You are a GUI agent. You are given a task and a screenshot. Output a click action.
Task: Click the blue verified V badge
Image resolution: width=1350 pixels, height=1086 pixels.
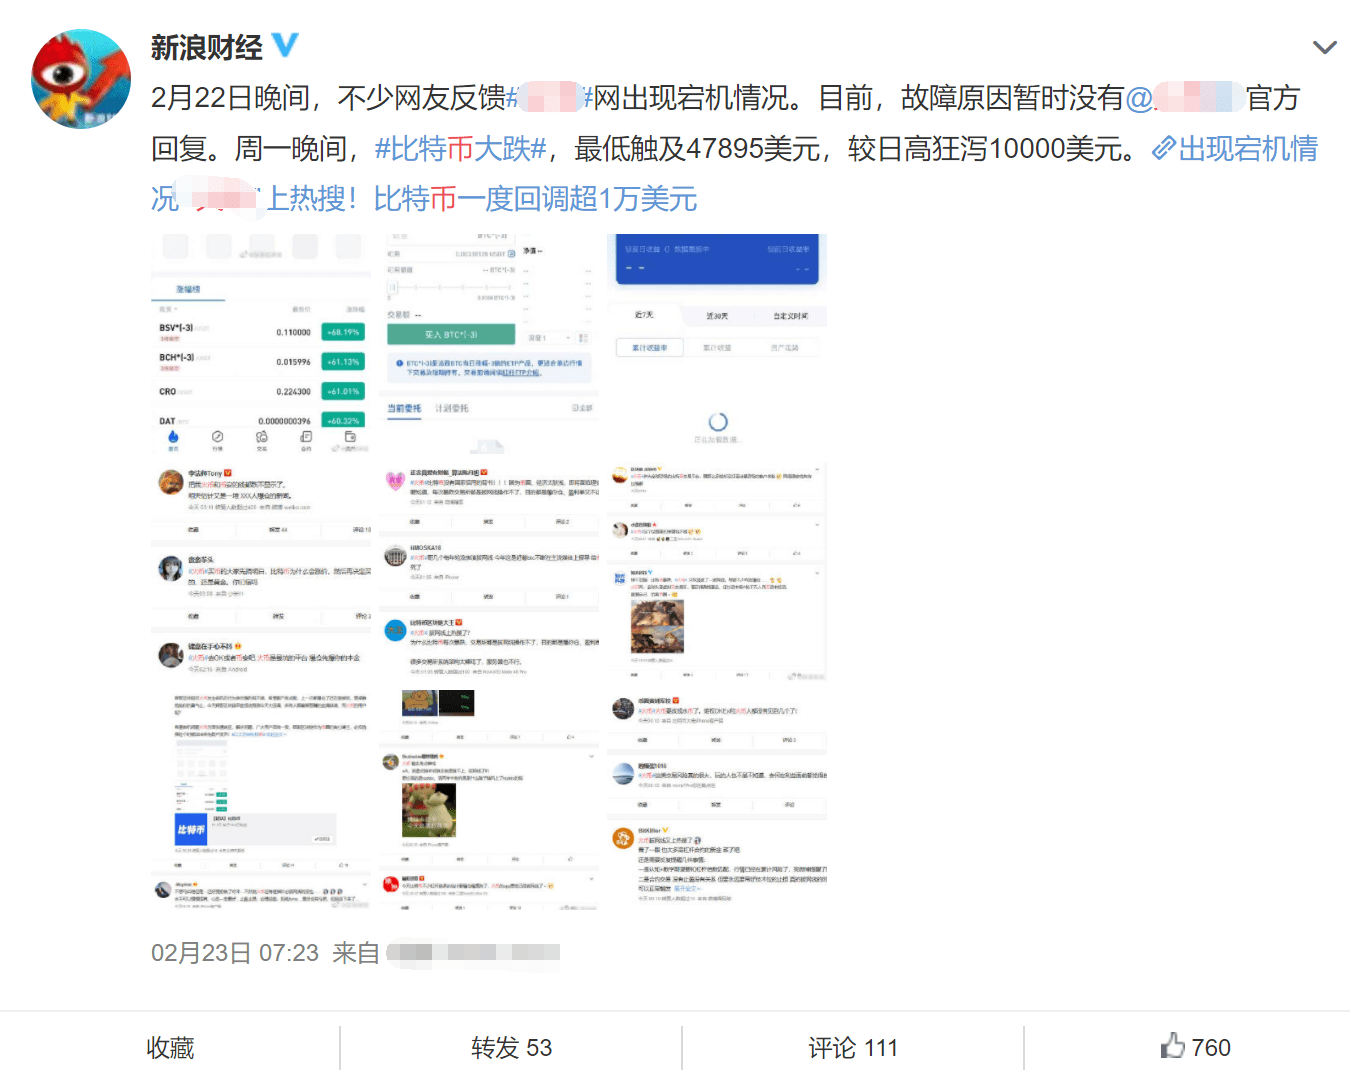point(285,45)
